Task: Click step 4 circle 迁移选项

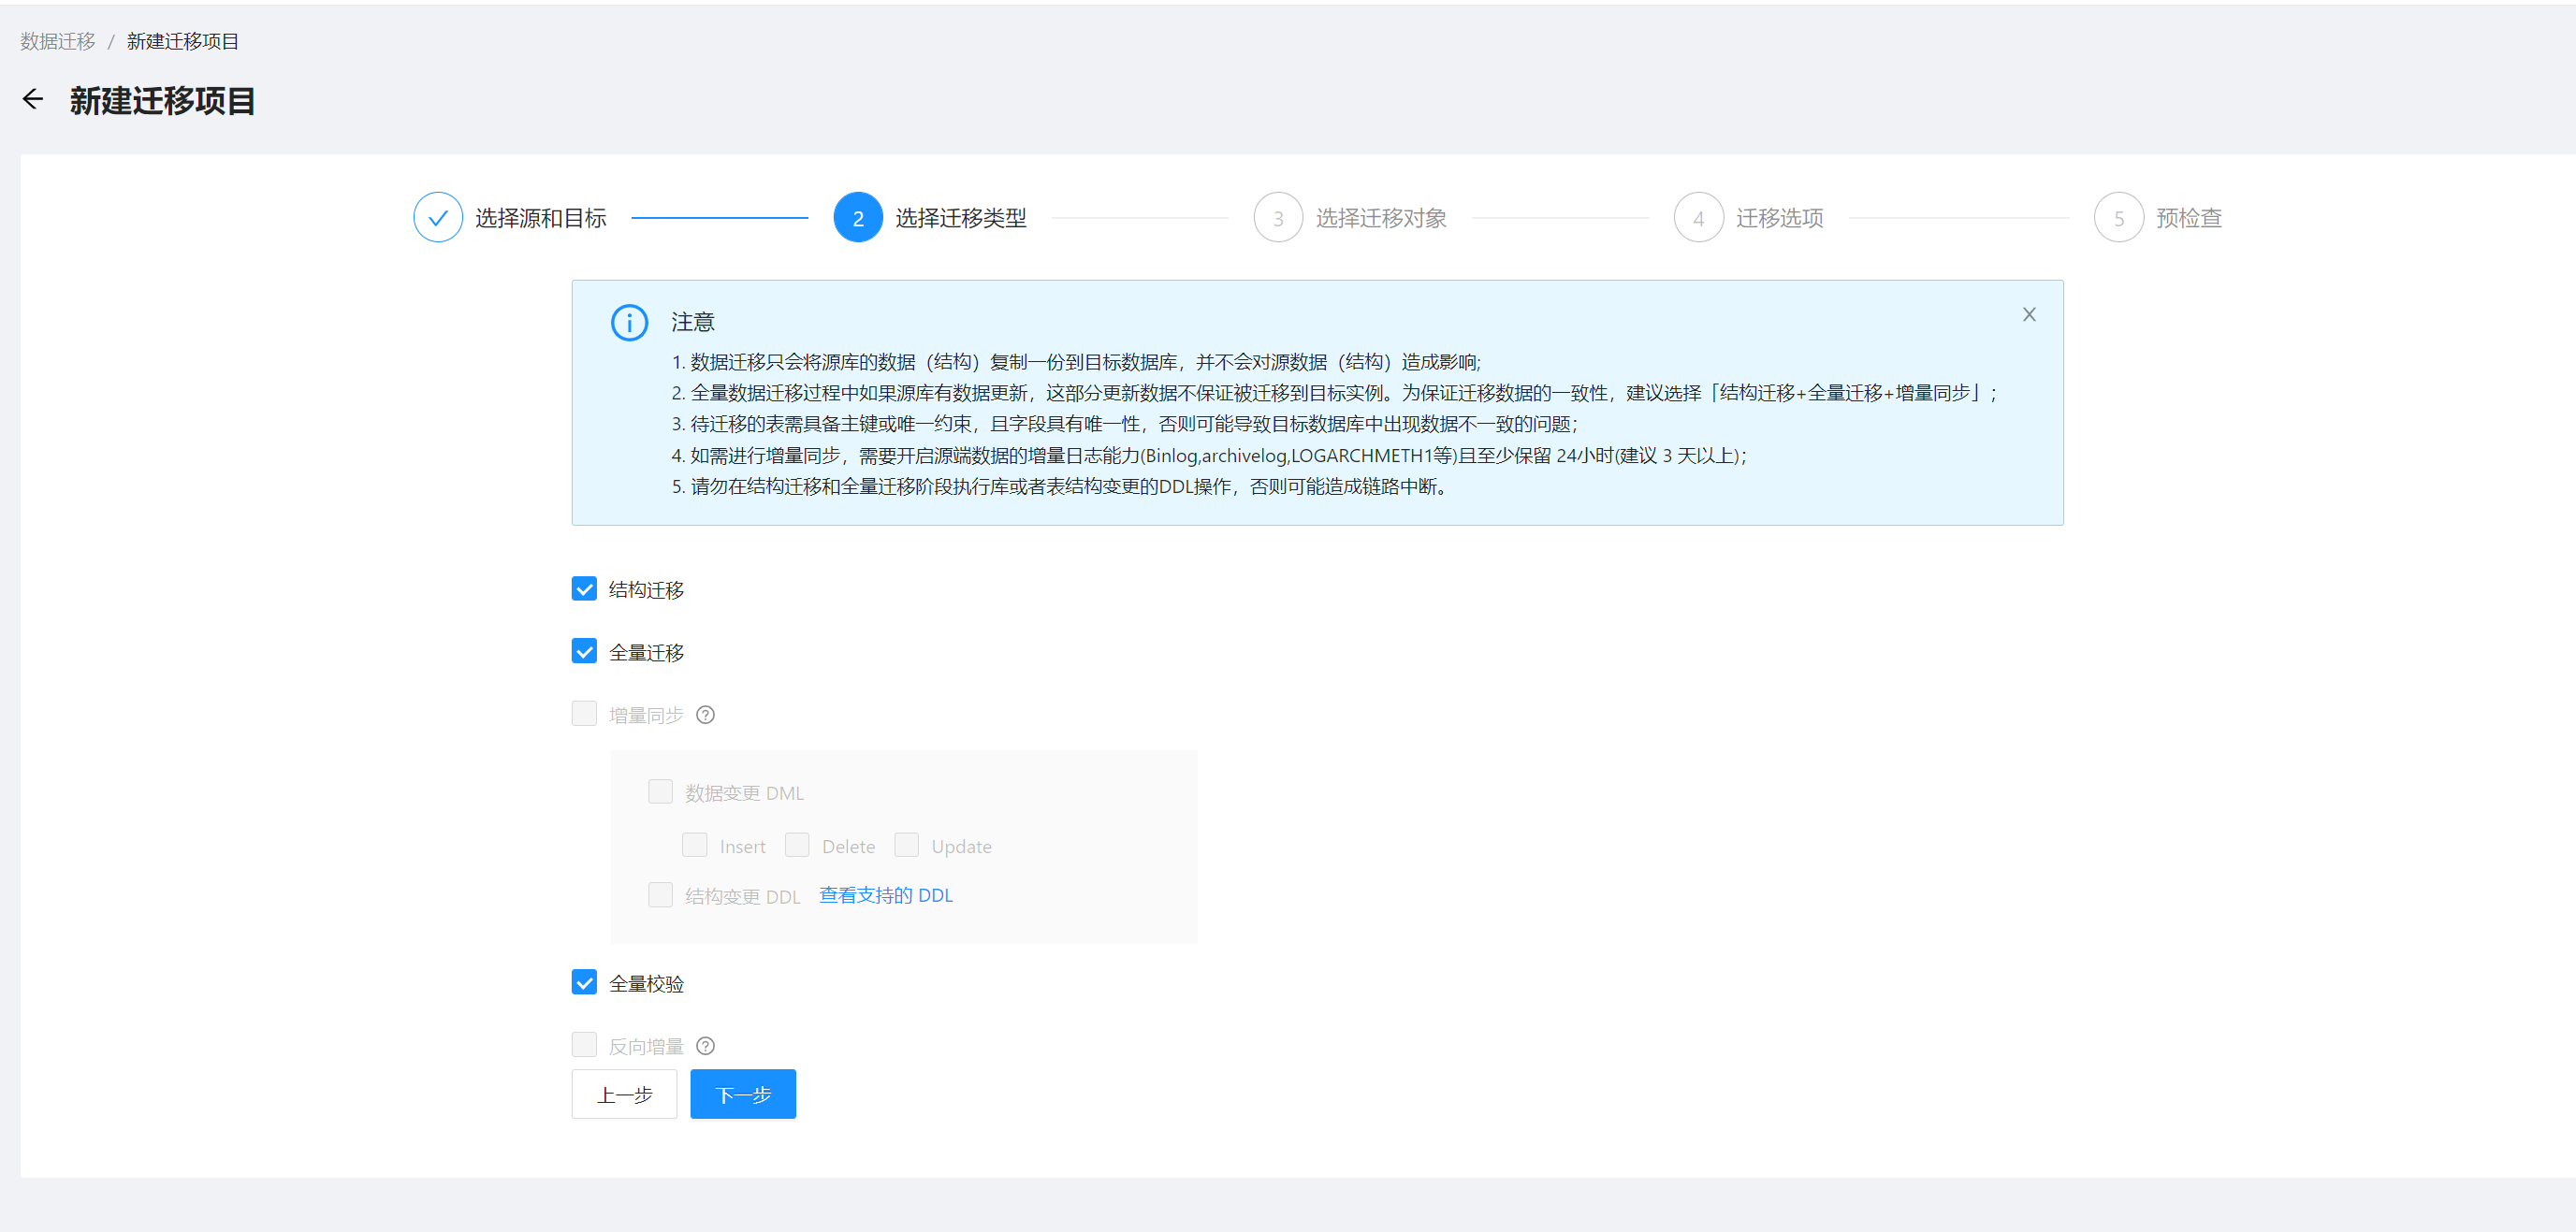Action: (x=1698, y=217)
